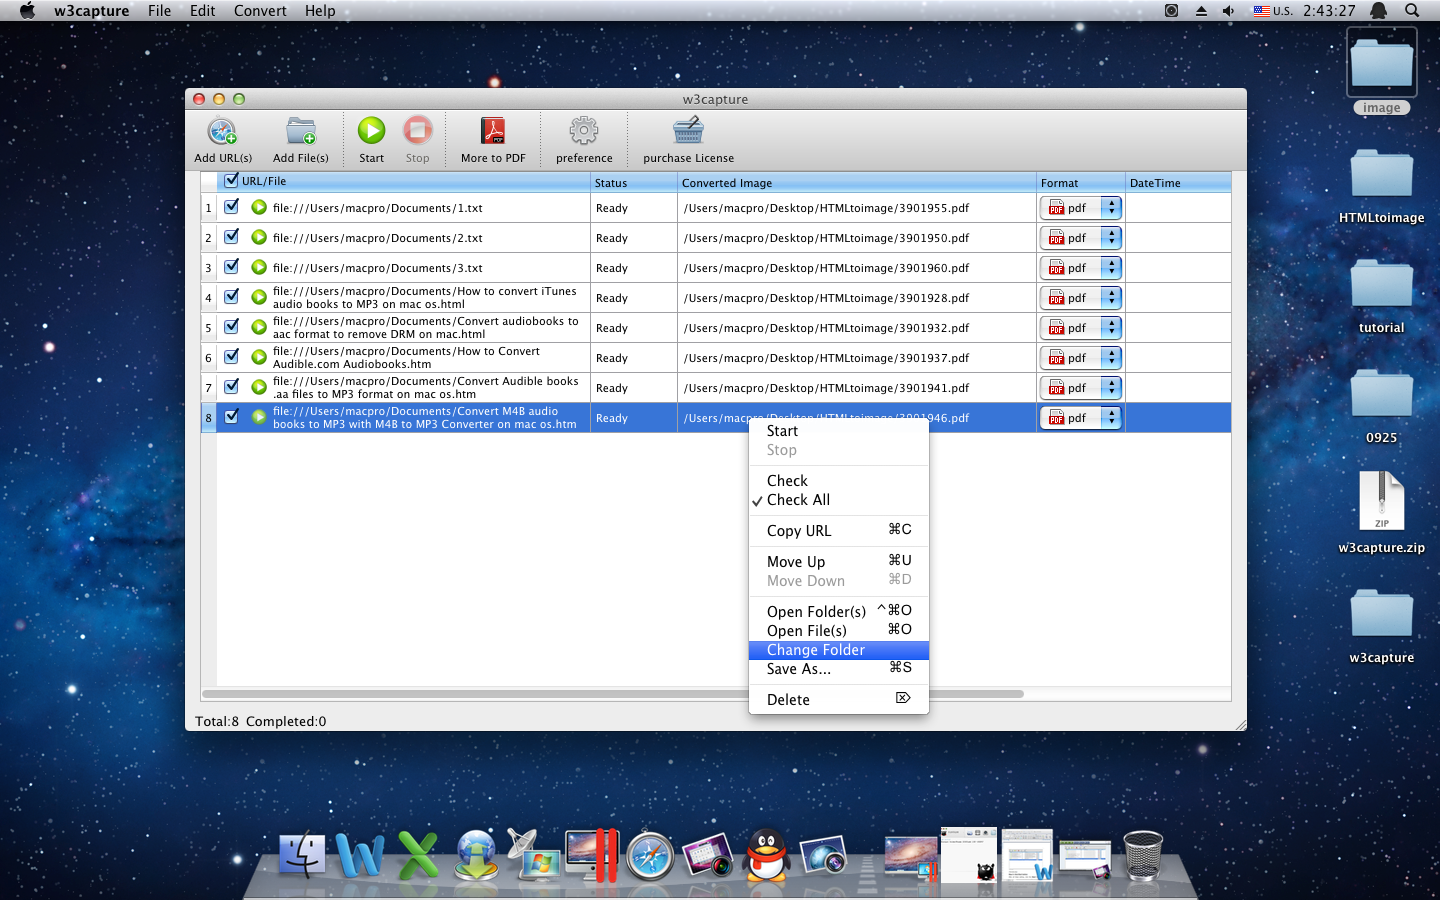
Task: Open the pdf format dropdown for row 4
Action: 1081,298
